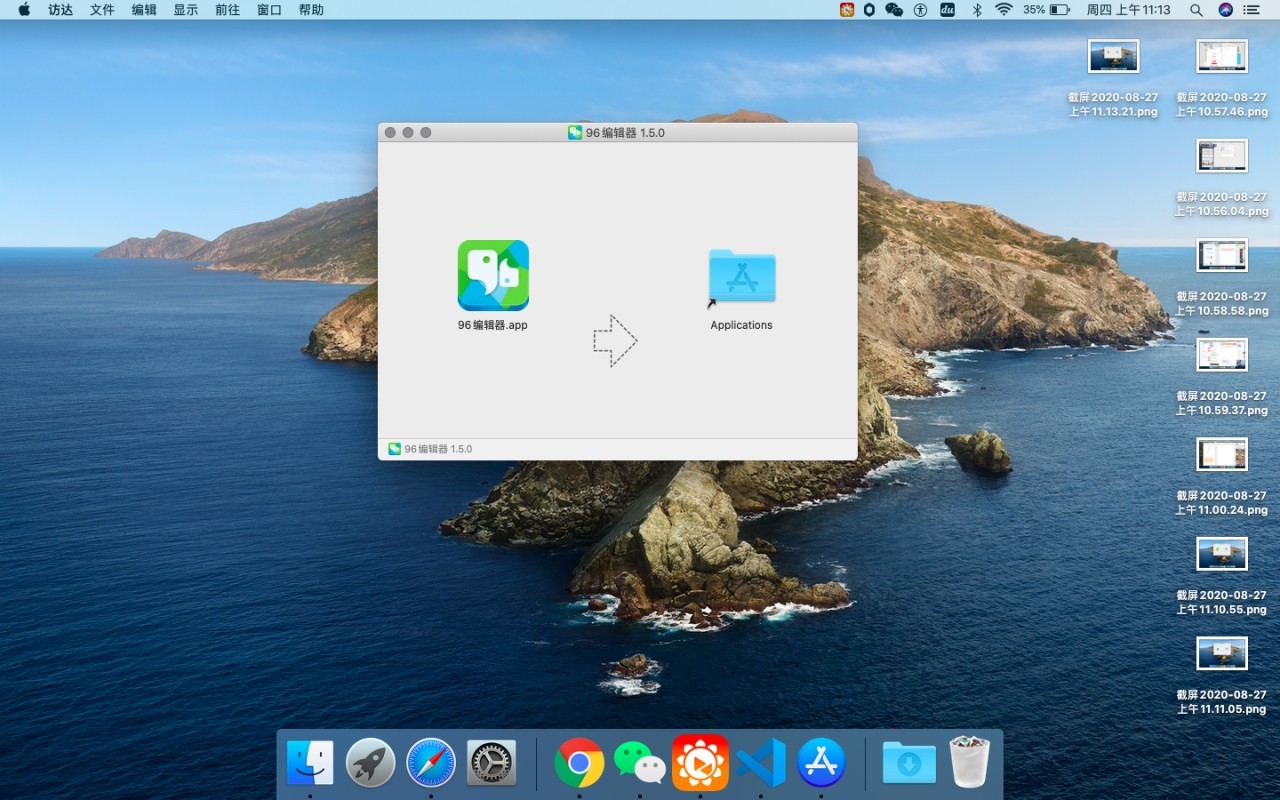Screen dimensions: 1280x800
Task: Open Spotlight search magnifier
Action: click(x=1196, y=10)
